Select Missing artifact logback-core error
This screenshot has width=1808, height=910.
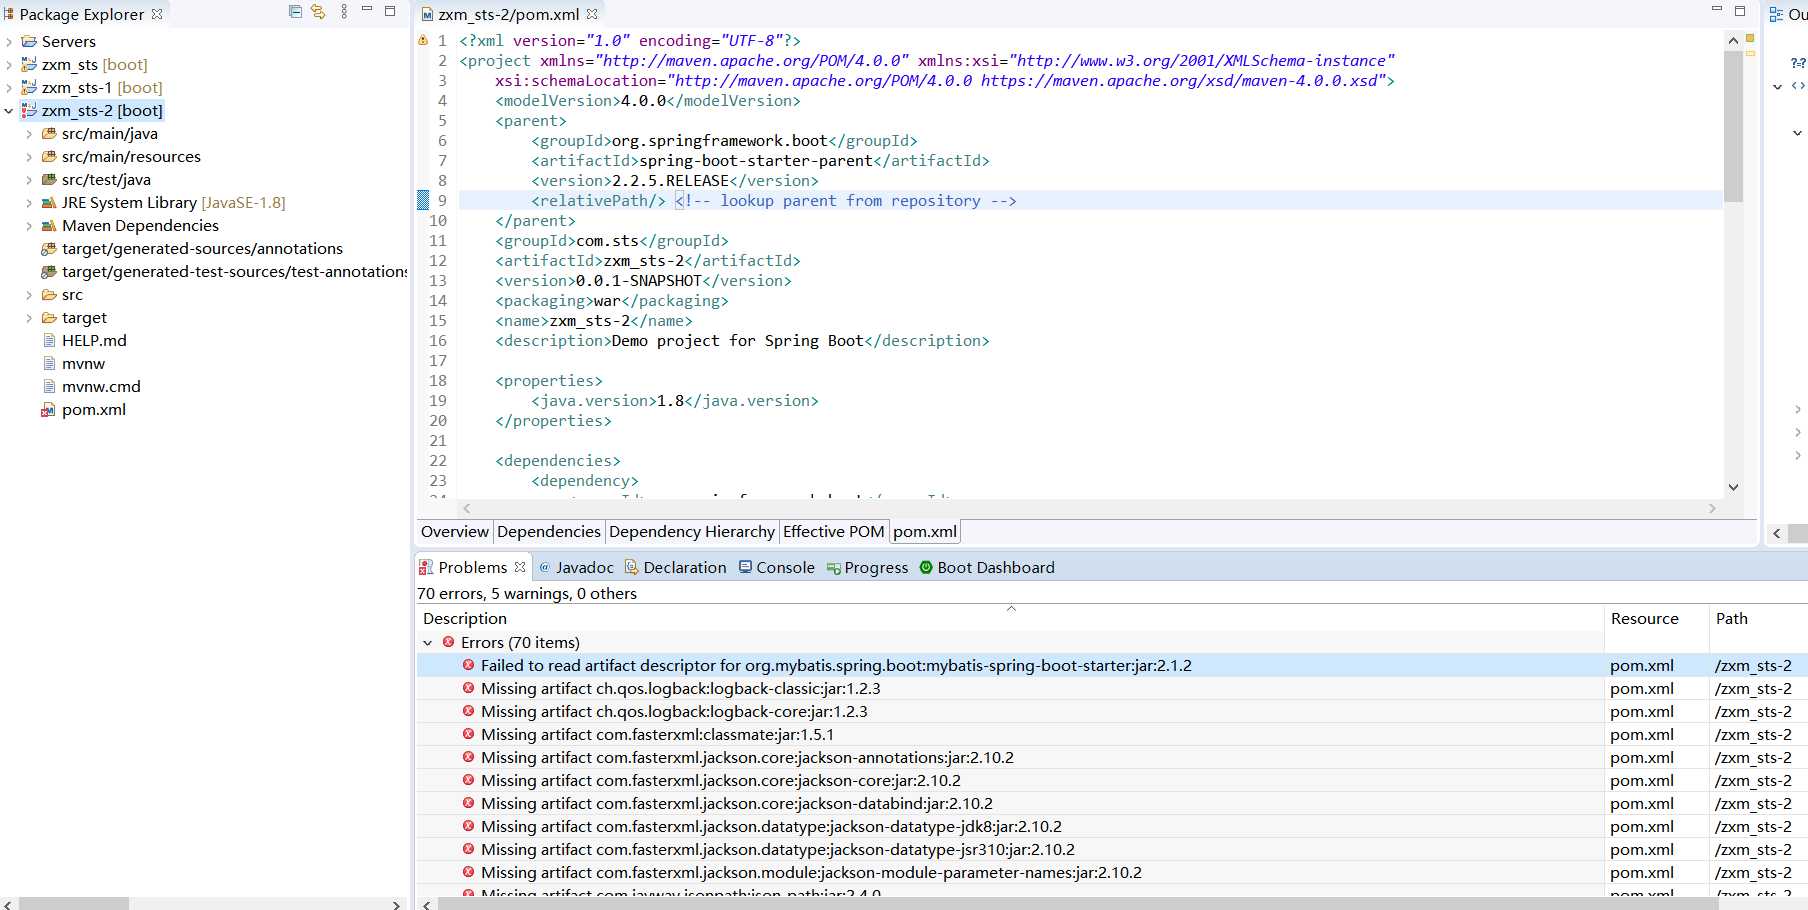pos(1112,712)
